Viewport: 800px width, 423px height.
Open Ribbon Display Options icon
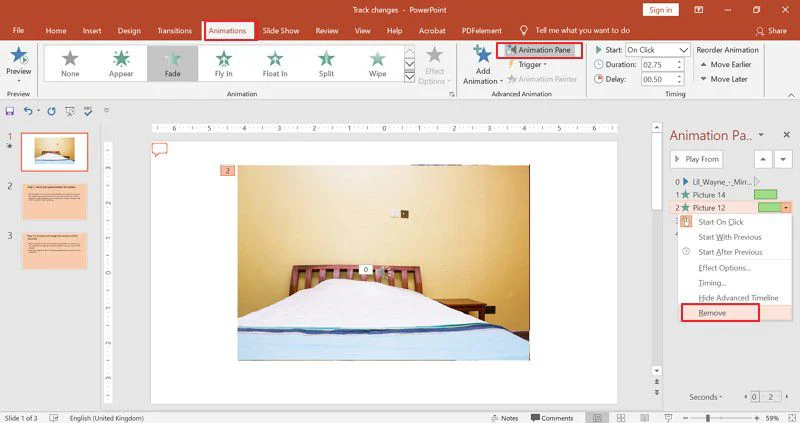pos(698,10)
